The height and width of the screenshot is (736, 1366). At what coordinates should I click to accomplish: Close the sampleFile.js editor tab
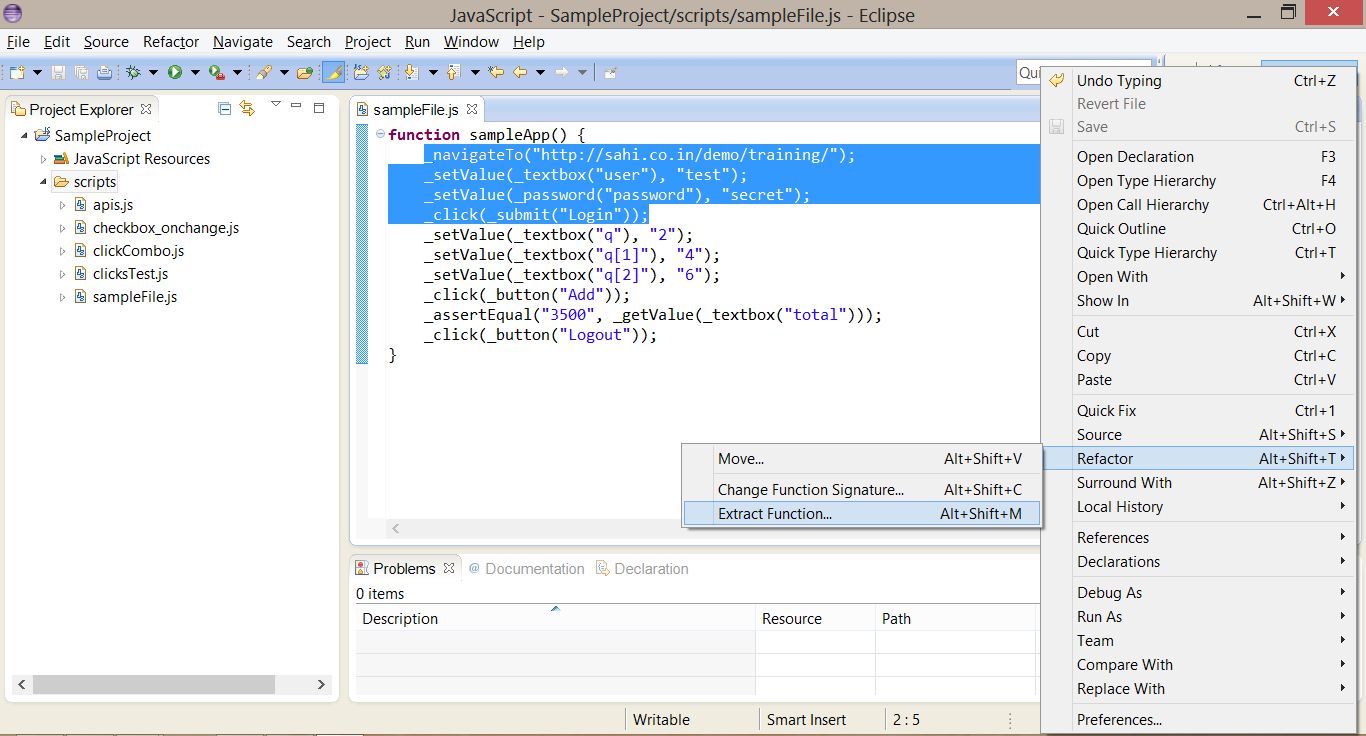pos(472,109)
